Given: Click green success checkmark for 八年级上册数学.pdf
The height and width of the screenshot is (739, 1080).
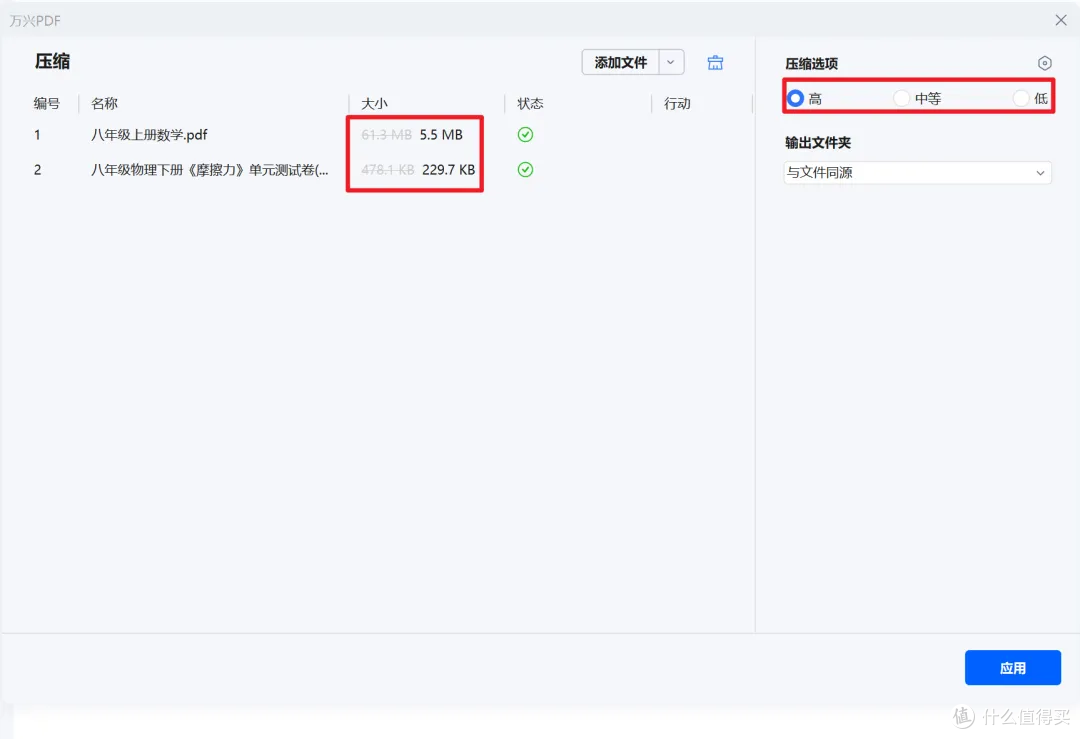Looking at the screenshot, I should (x=525, y=134).
